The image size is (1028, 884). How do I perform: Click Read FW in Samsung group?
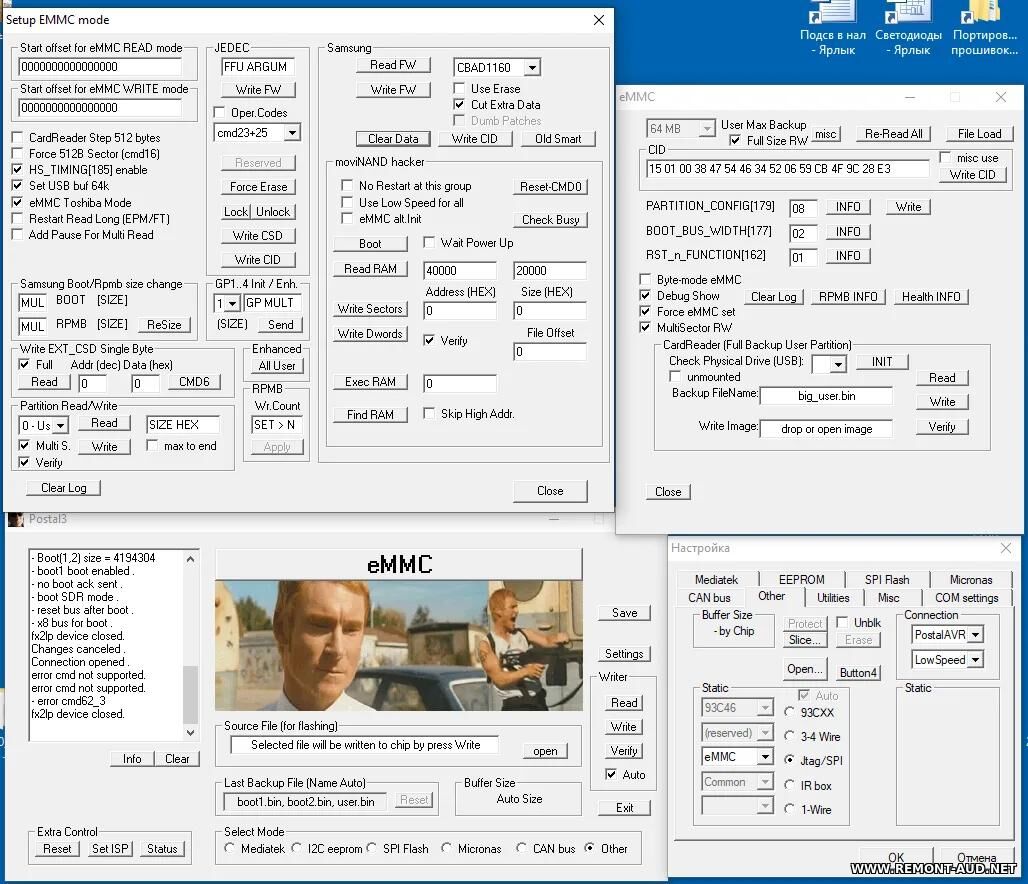(x=393, y=65)
